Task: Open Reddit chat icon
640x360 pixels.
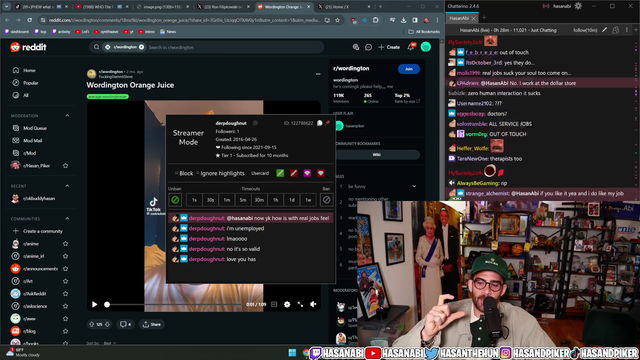Action: click(x=369, y=47)
